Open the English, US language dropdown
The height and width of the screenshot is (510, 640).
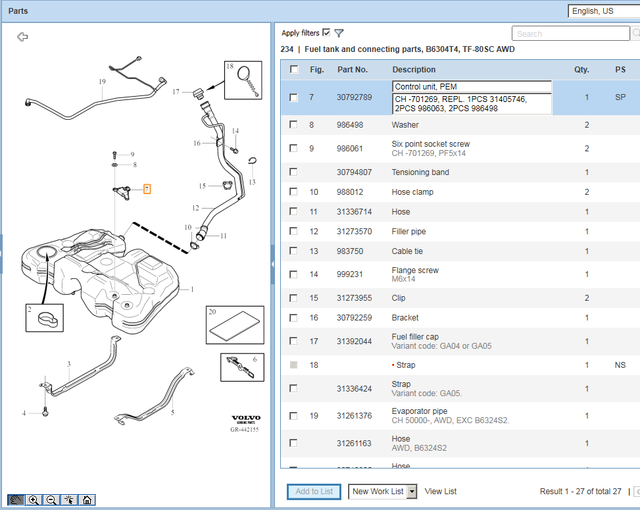[x=602, y=11]
